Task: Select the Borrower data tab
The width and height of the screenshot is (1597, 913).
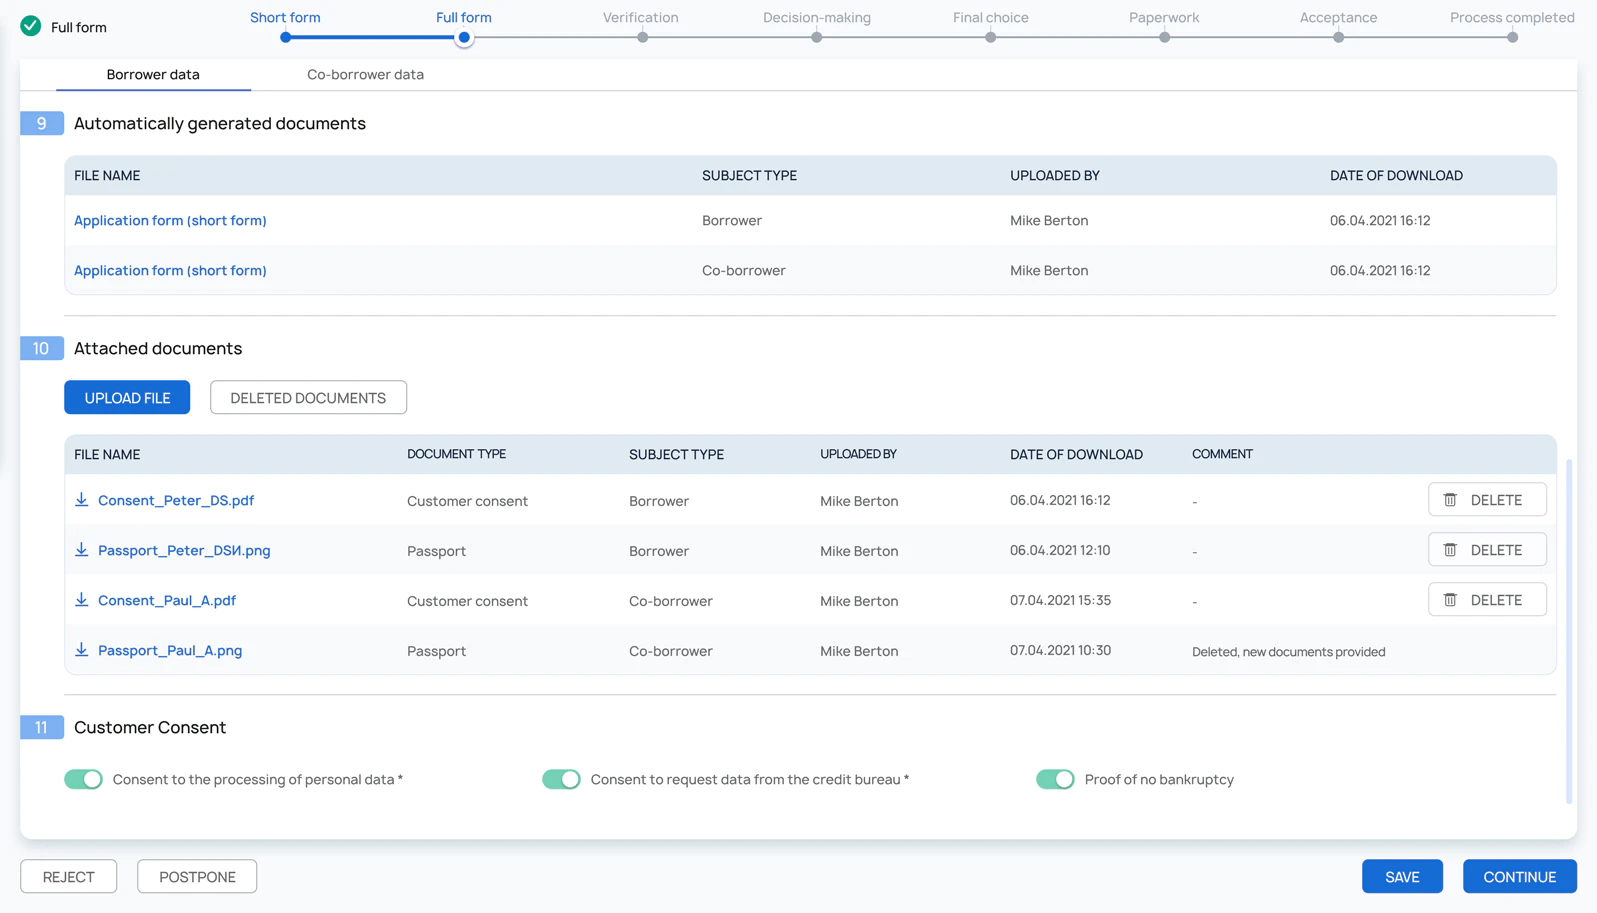Action: pos(153,74)
